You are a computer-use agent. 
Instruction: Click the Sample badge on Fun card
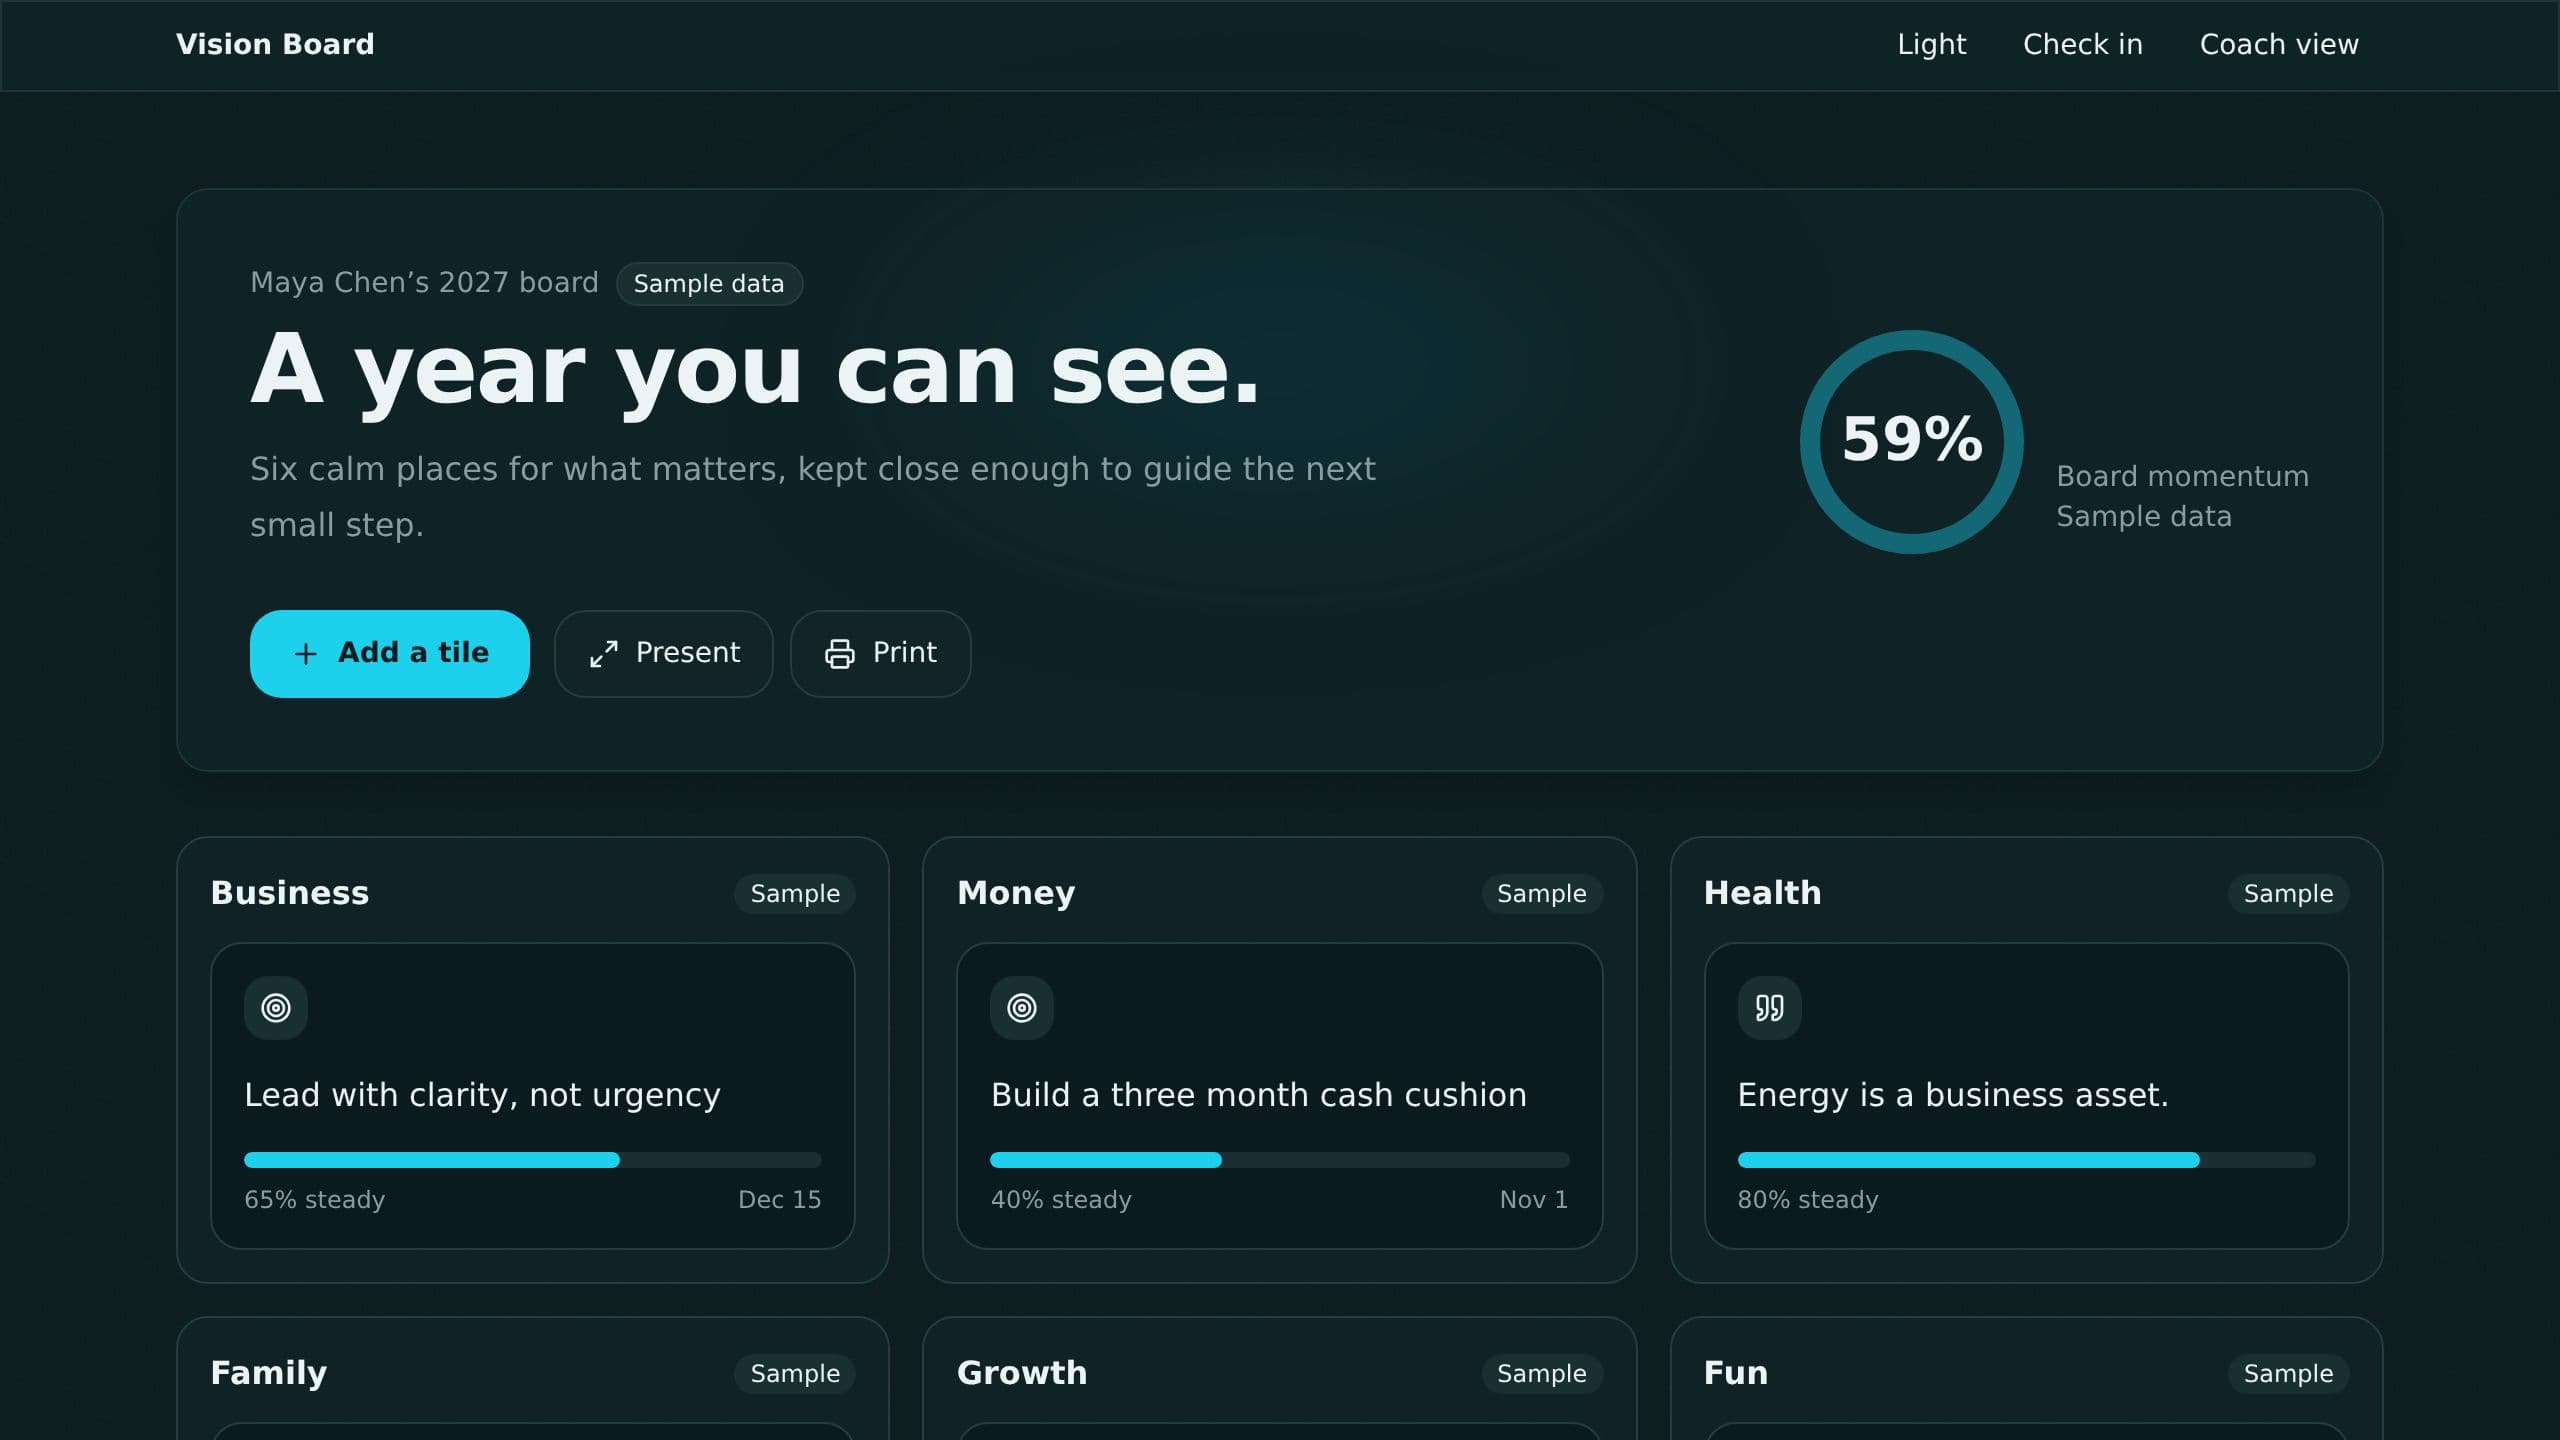point(2288,1374)
